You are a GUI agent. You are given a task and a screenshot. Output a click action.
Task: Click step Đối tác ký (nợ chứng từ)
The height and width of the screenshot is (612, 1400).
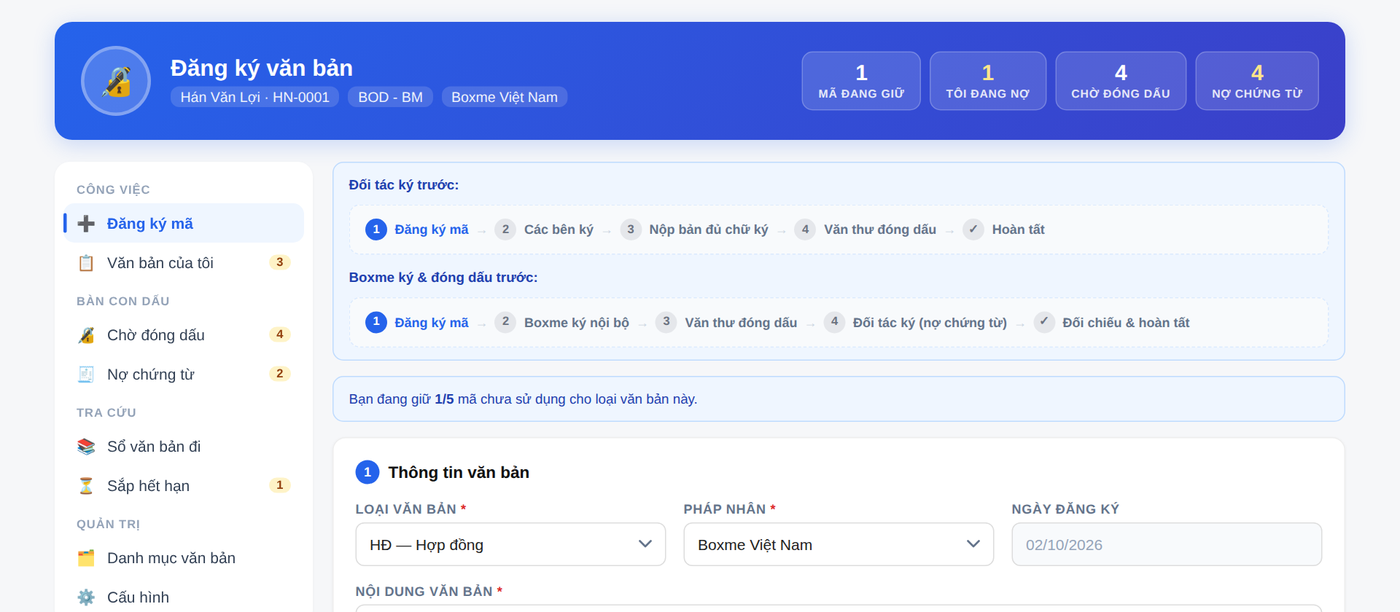coord(916,322)
